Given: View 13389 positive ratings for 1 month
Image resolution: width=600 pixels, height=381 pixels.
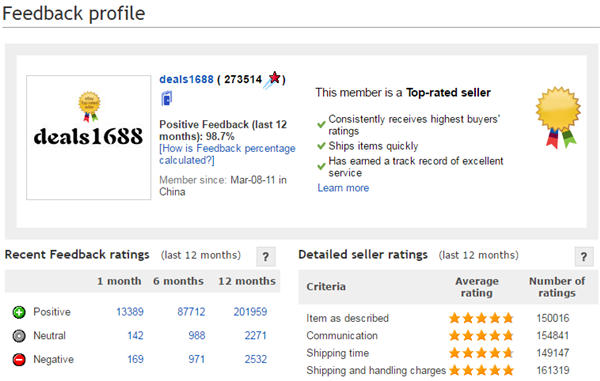Looking at the screenshot, I should point(130,312).
